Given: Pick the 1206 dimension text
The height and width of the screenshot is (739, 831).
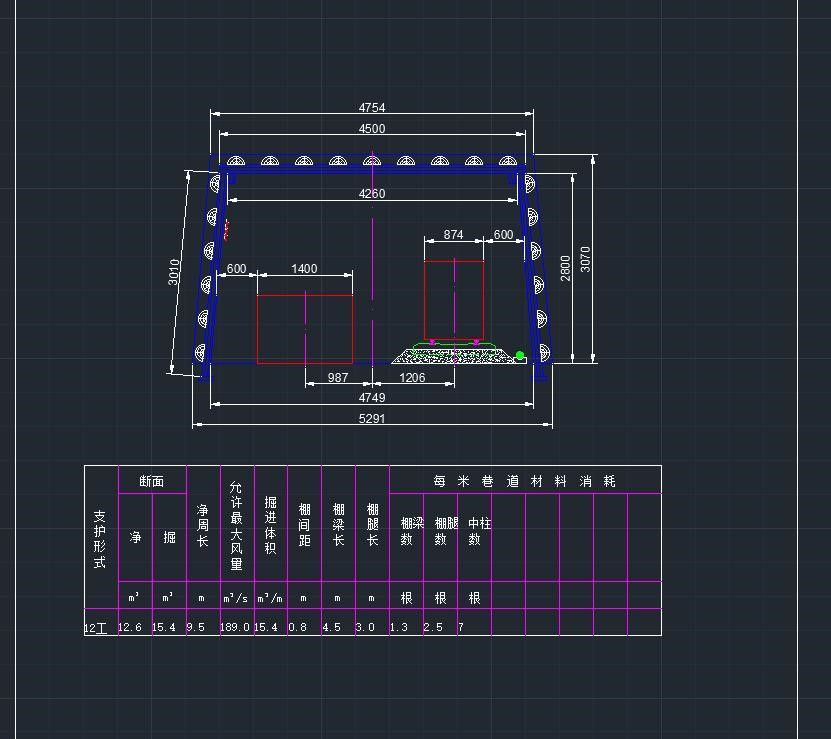Looking at the screenshot, I should 412,378.
